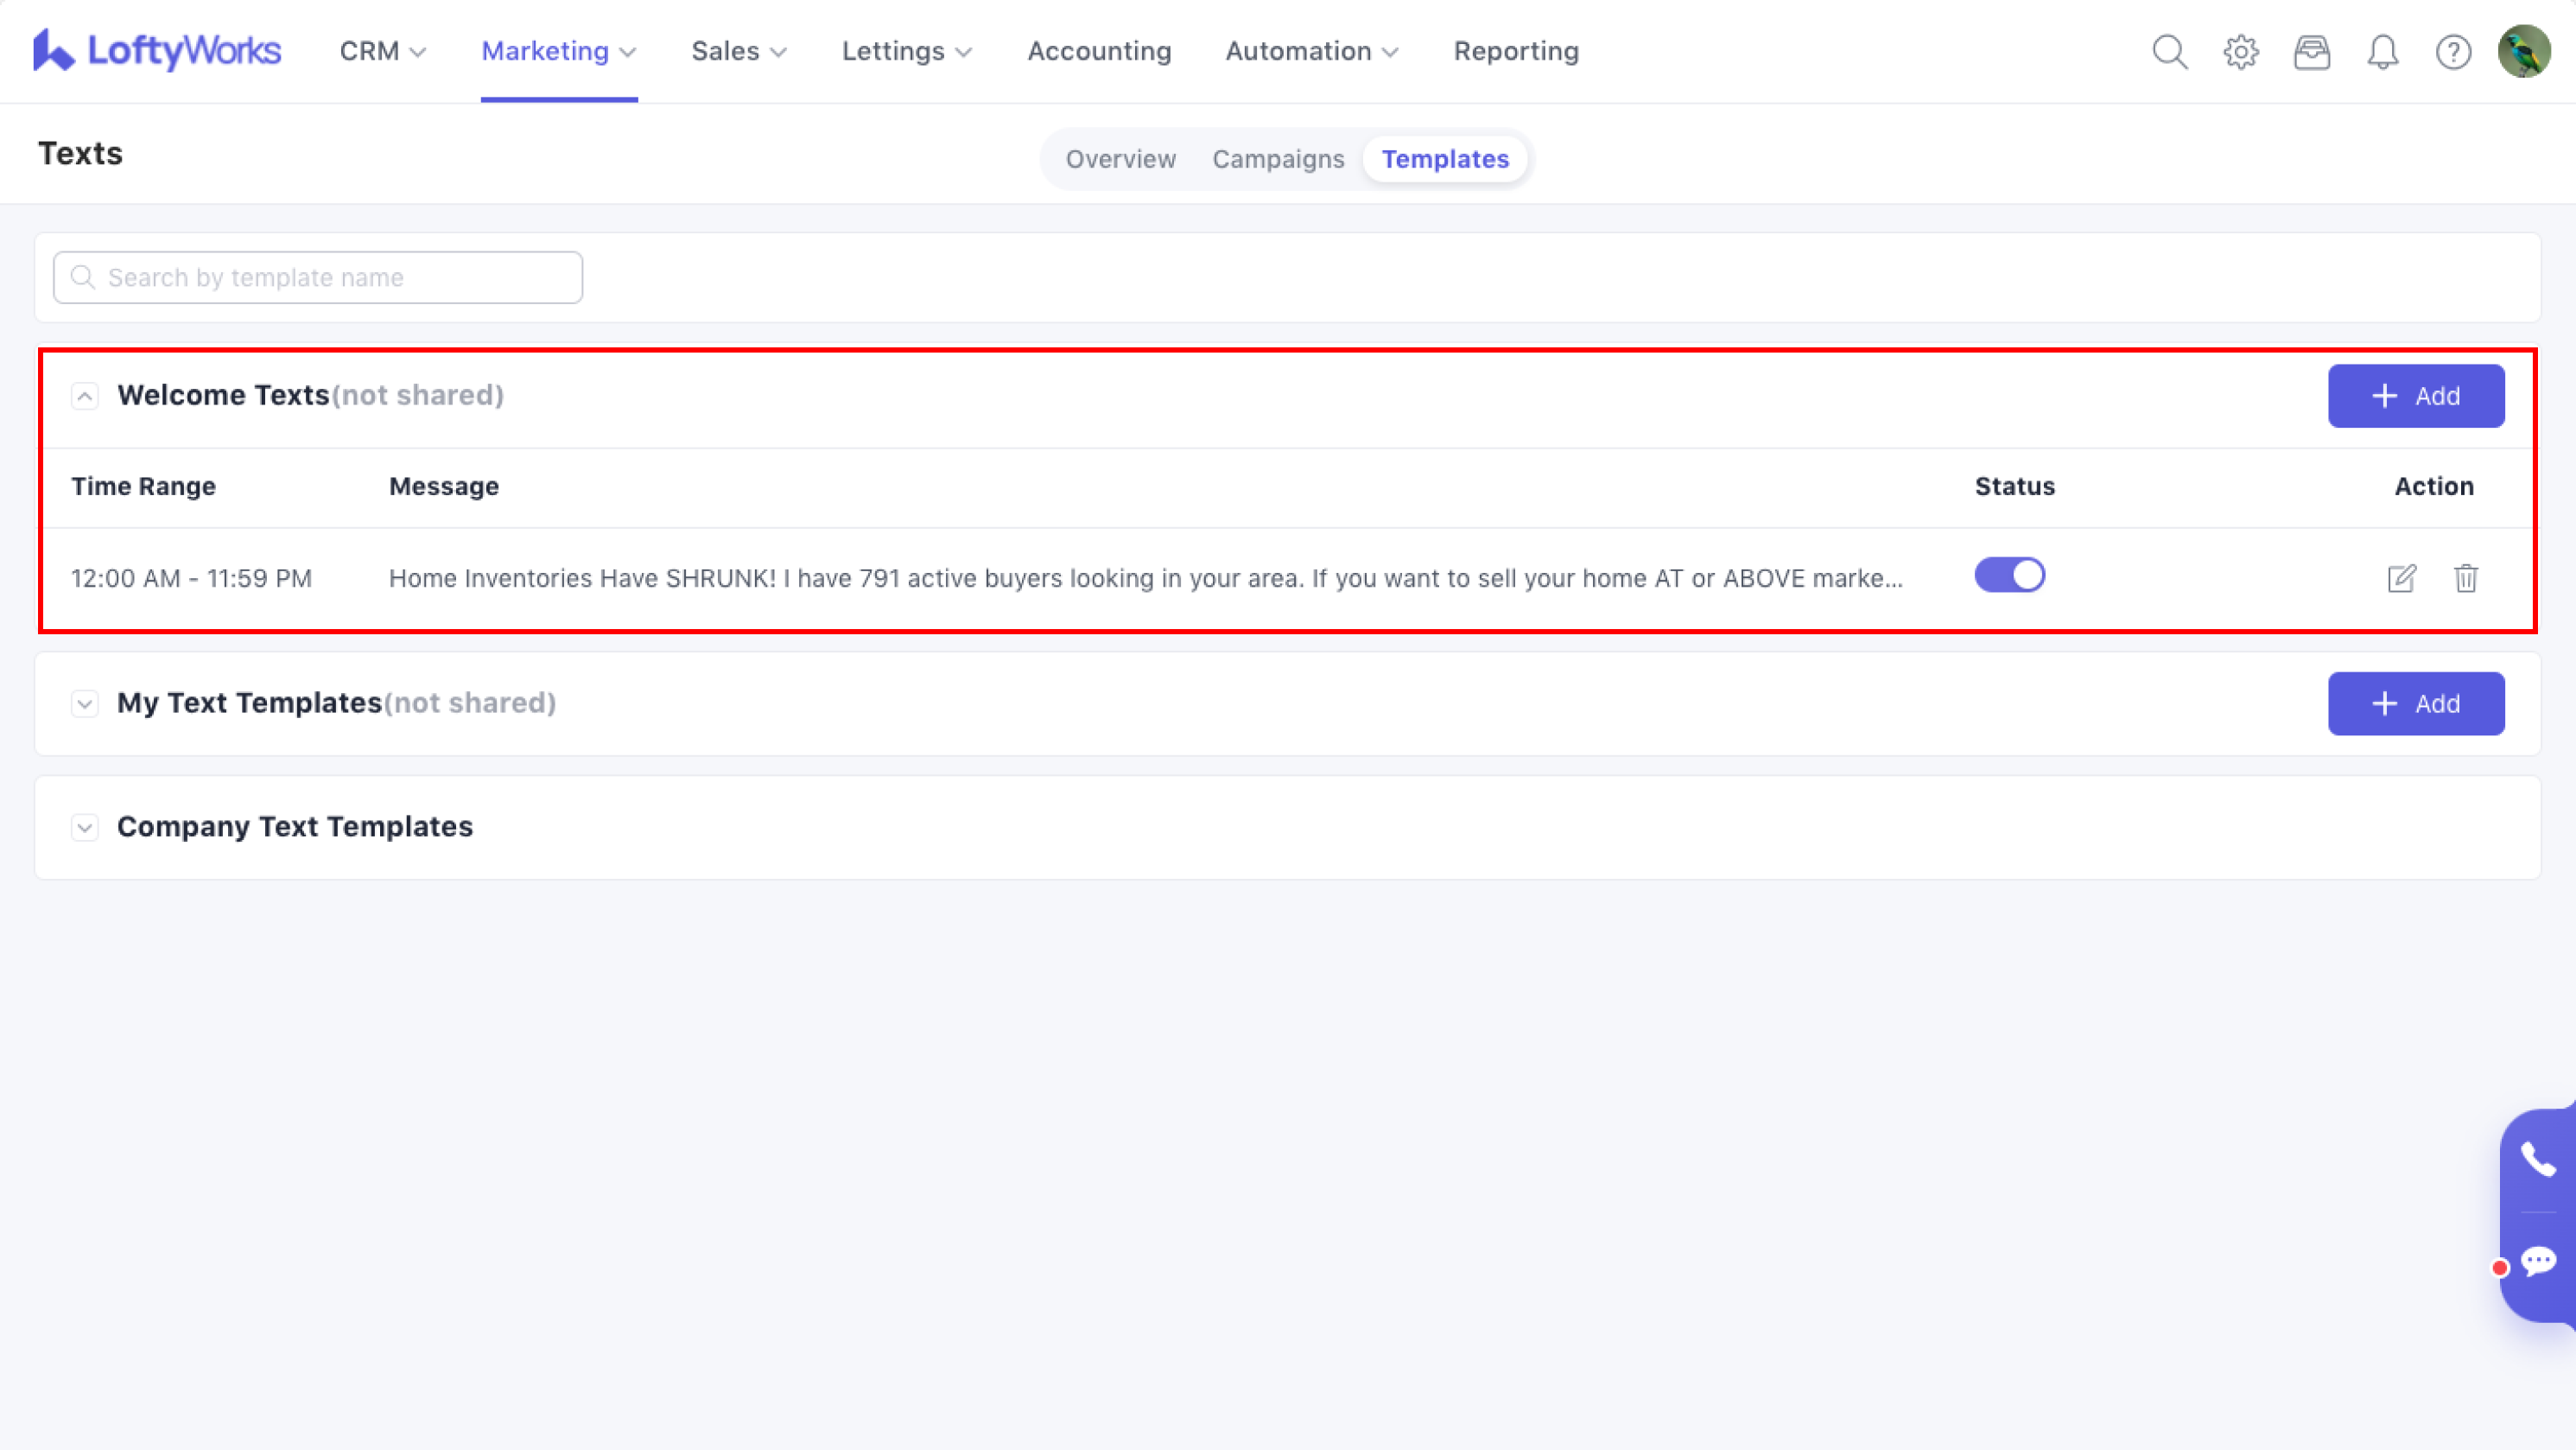2576x1450 pixels.
Task: Open the Marketing dropdown menu
Action: (558, 52)
